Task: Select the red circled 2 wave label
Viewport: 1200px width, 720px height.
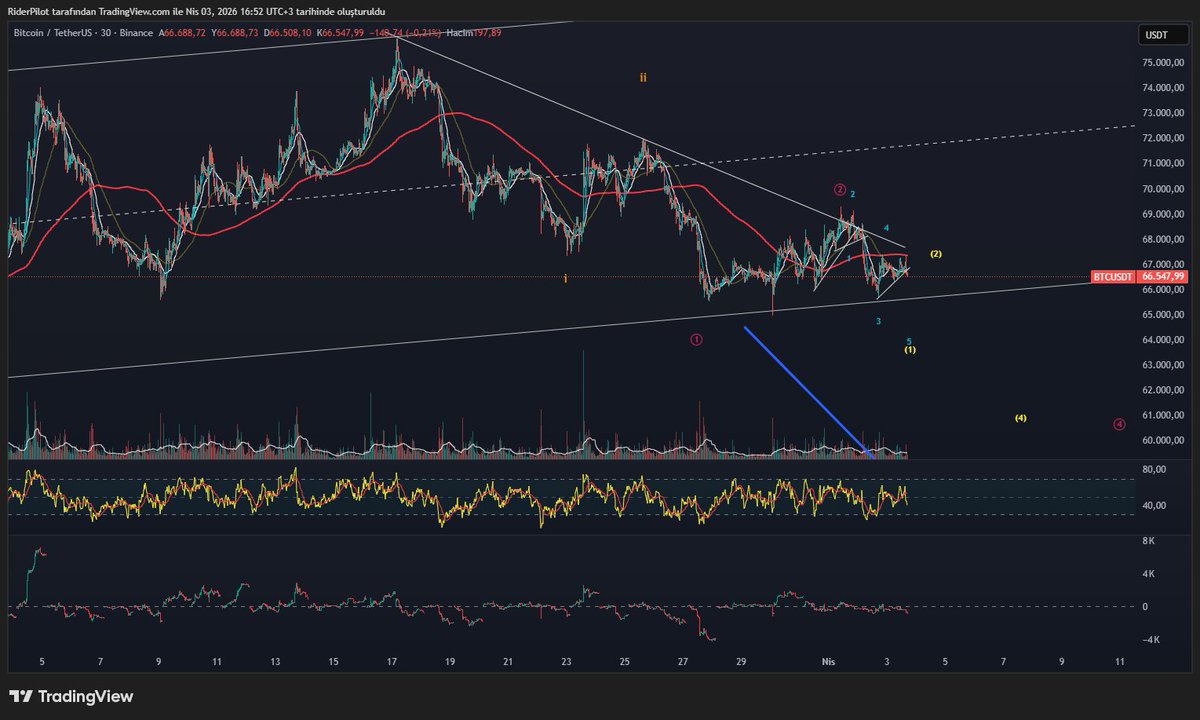Action: [840, 189]
